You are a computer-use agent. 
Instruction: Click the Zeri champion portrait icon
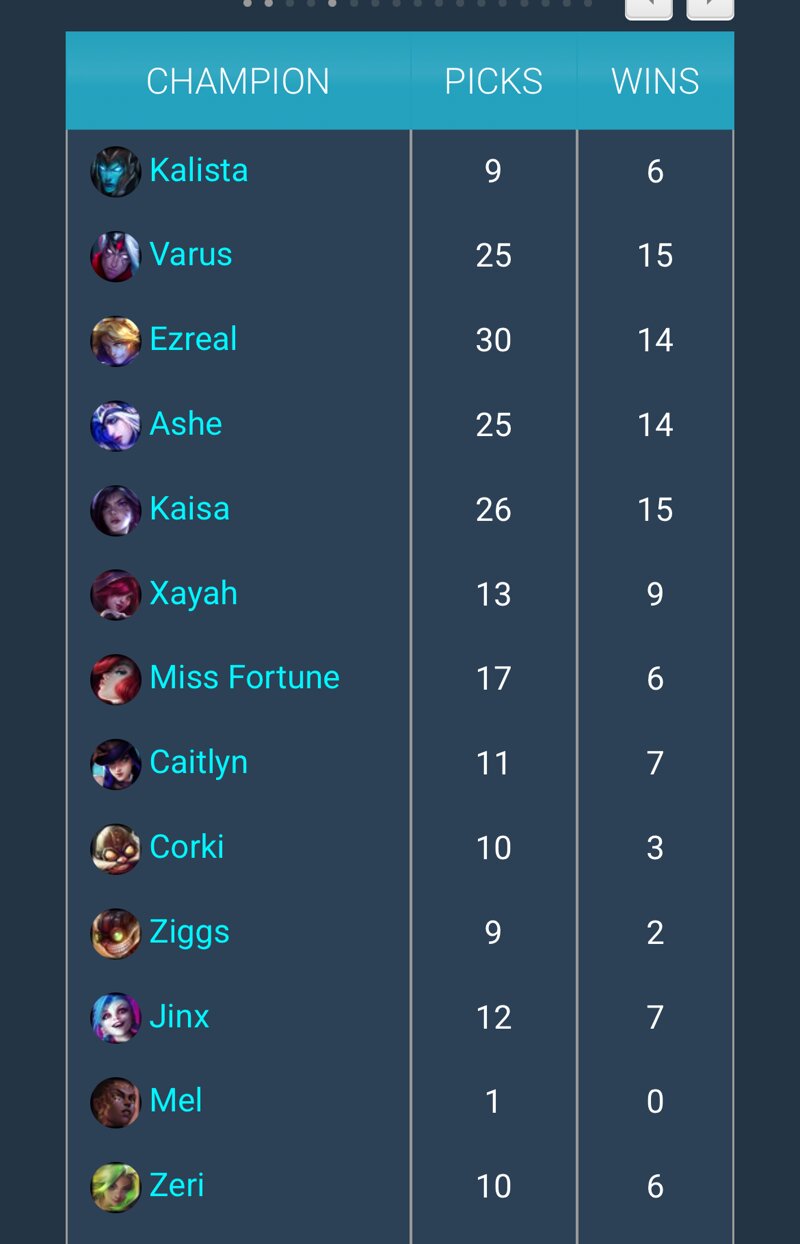click(115, 1187)
